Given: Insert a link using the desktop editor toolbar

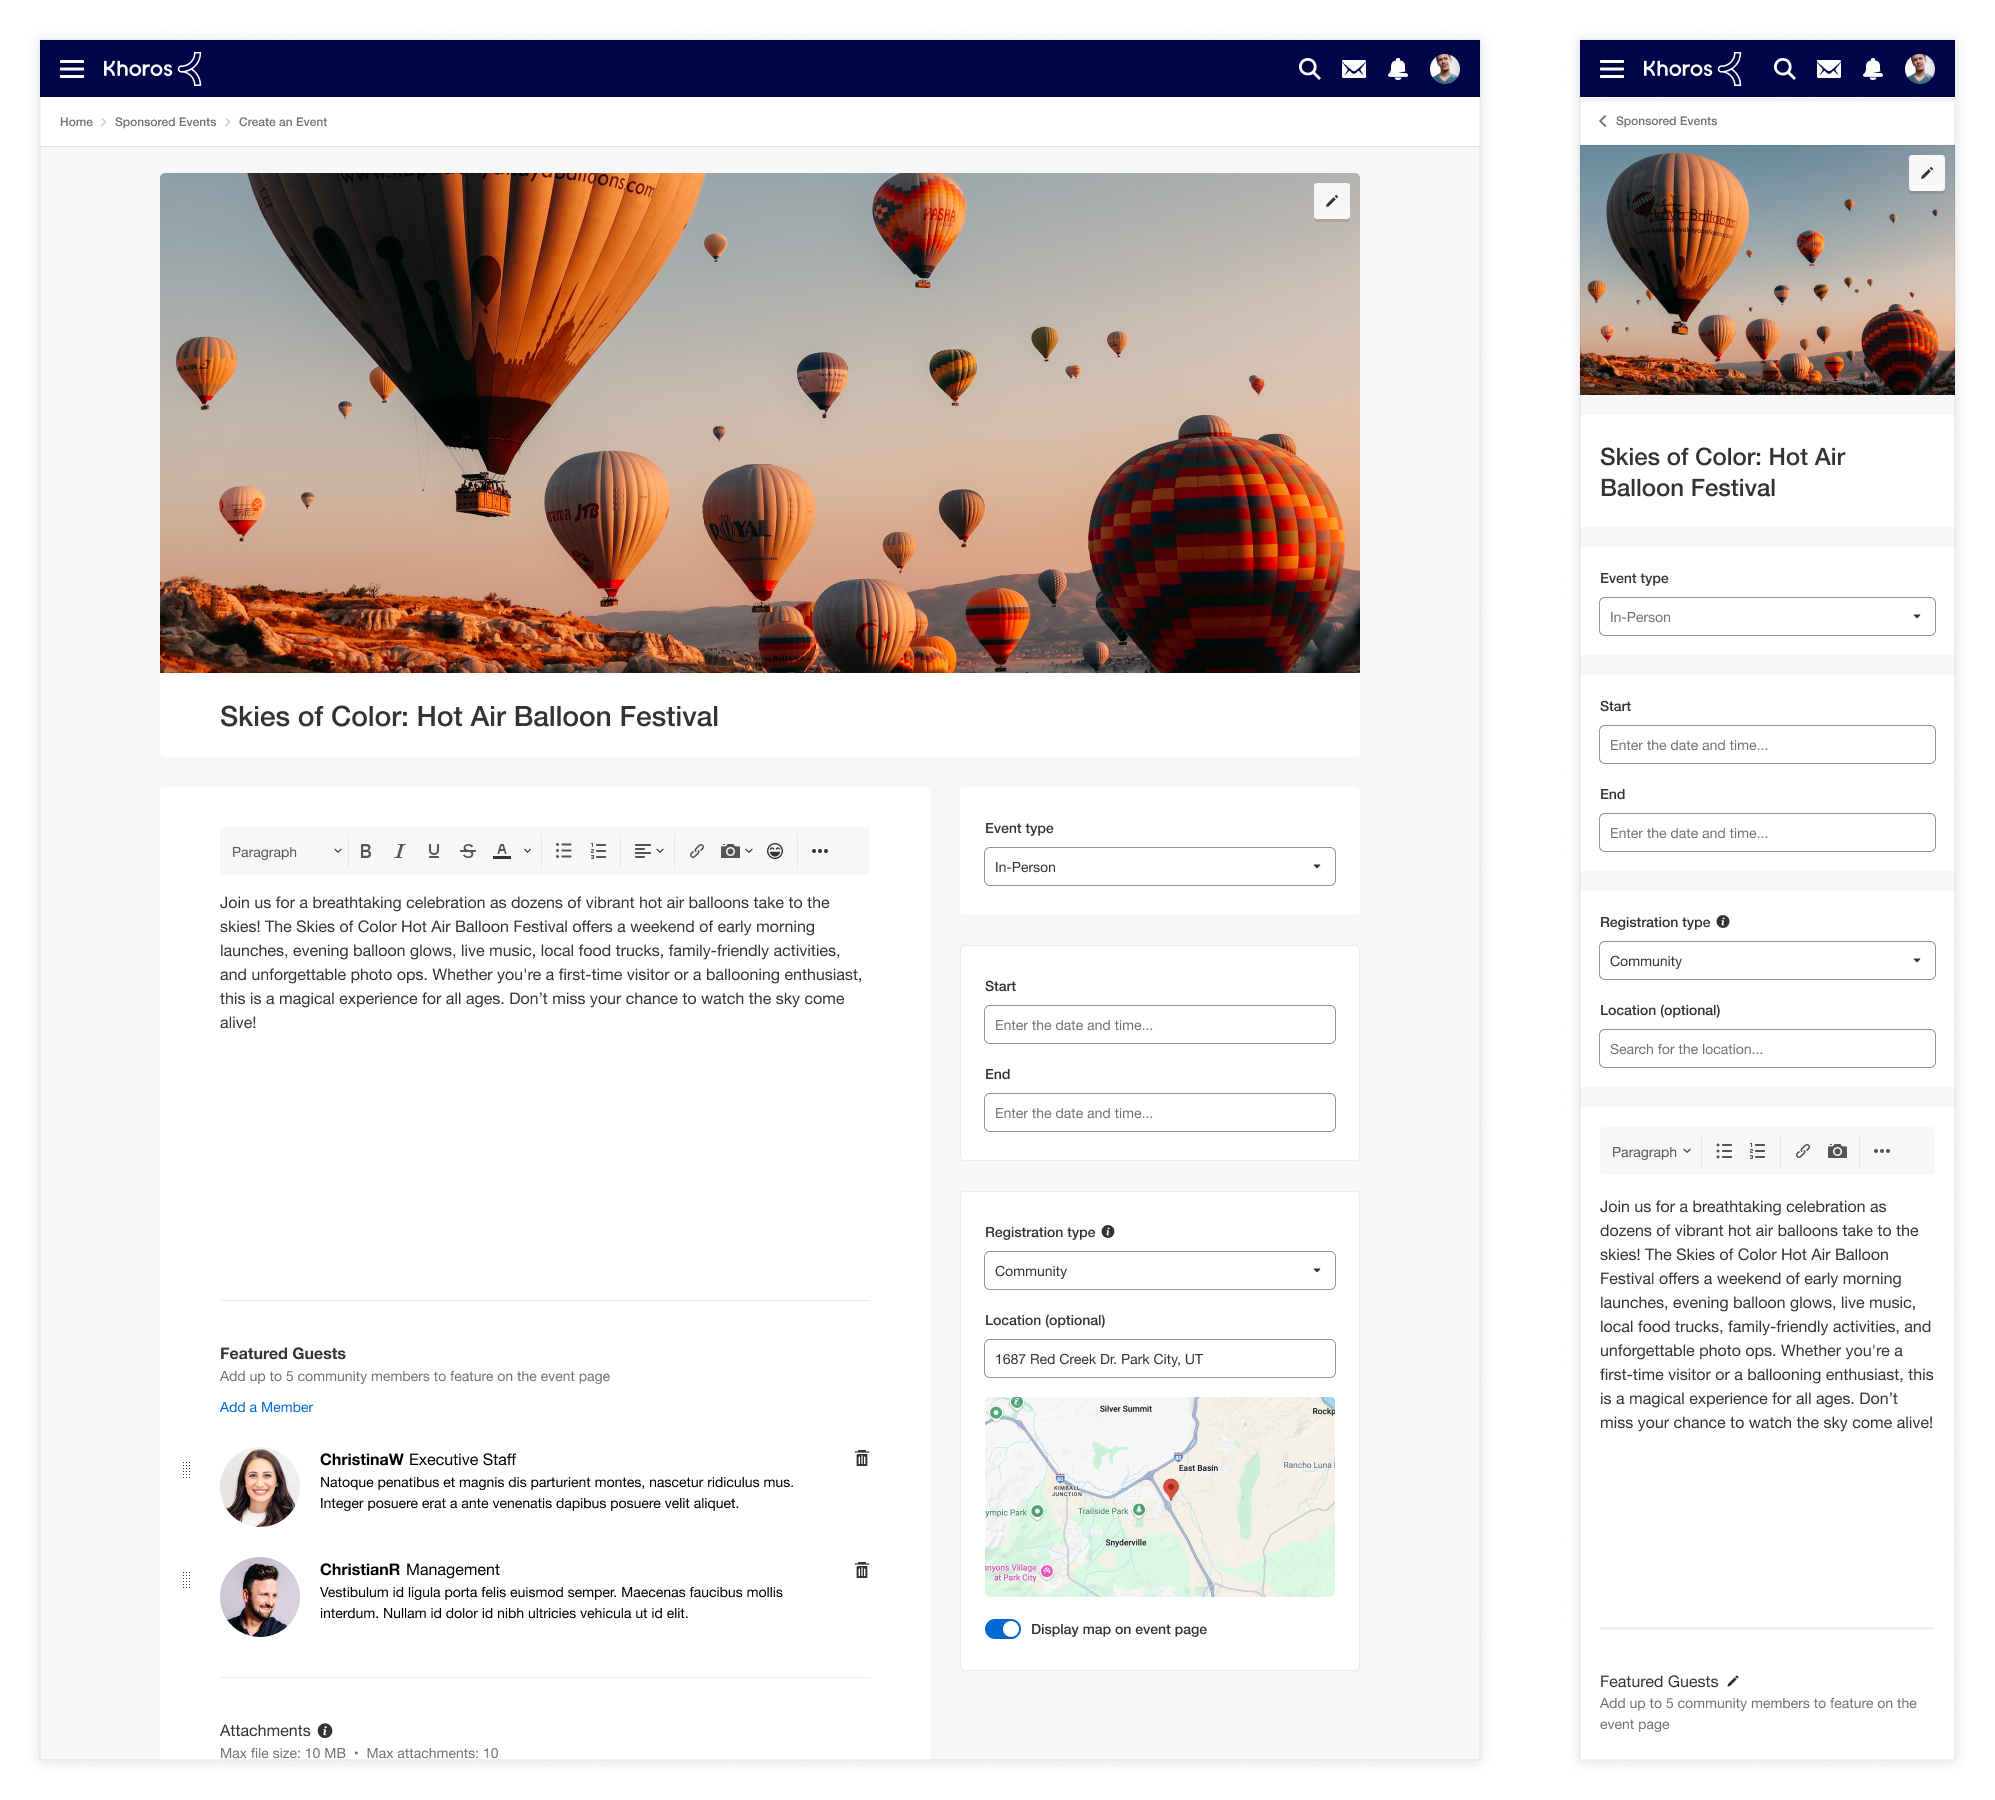Looking at the screenshot, I should [x=697, y=851].
